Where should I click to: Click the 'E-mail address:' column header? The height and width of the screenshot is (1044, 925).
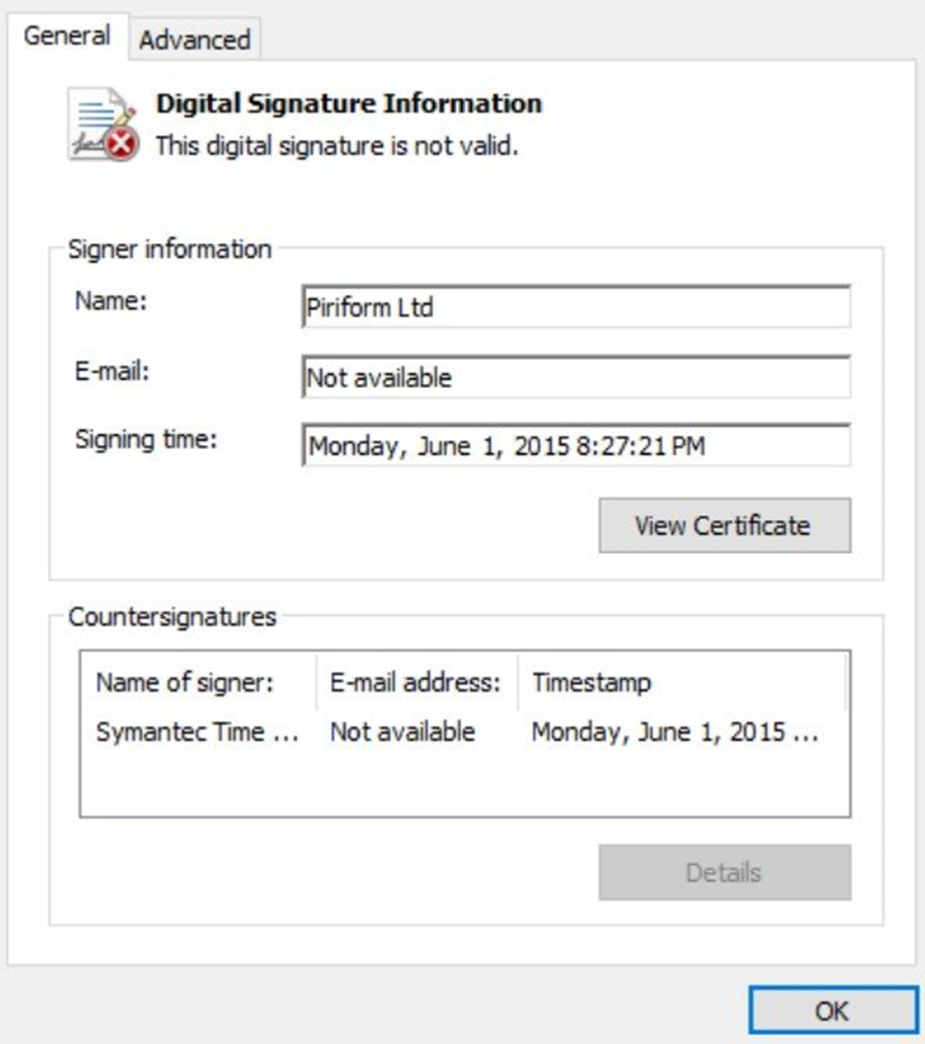click(x=417, y=682)
